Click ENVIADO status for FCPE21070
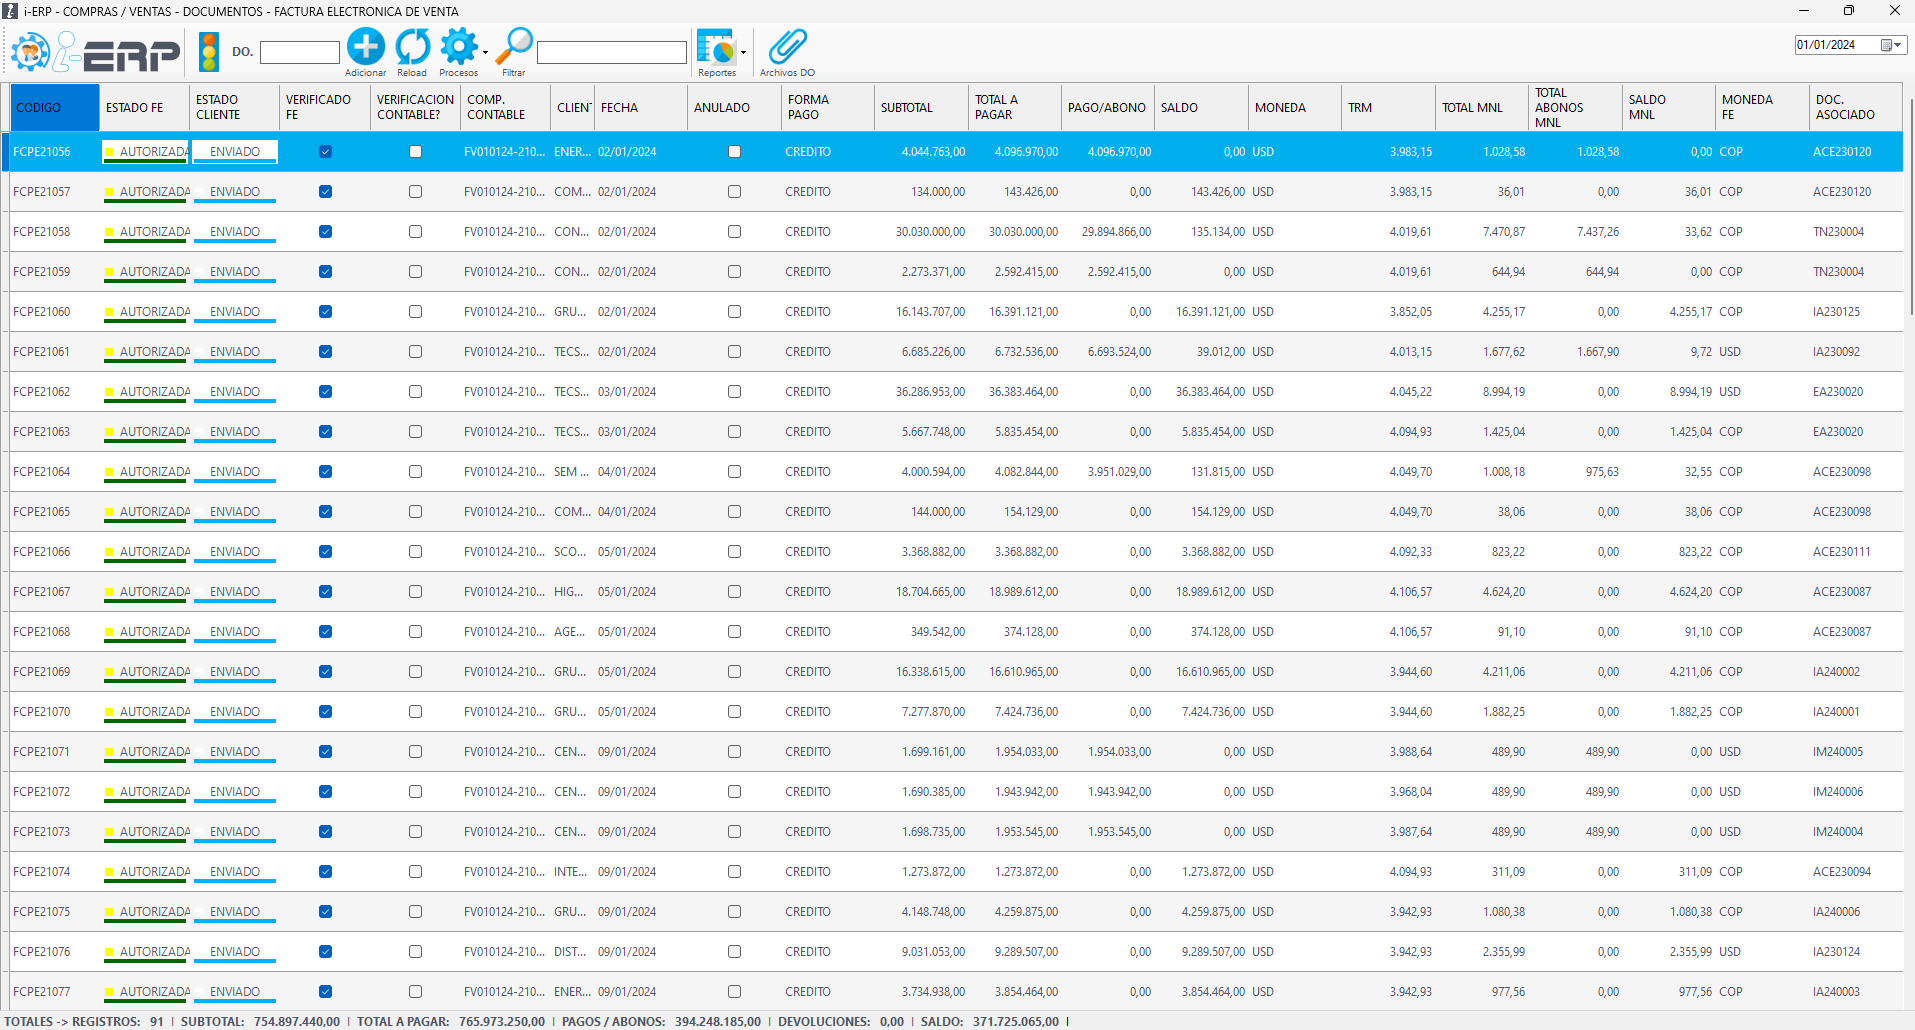This screenshot has width=1915, height=1030. (235, 712)
